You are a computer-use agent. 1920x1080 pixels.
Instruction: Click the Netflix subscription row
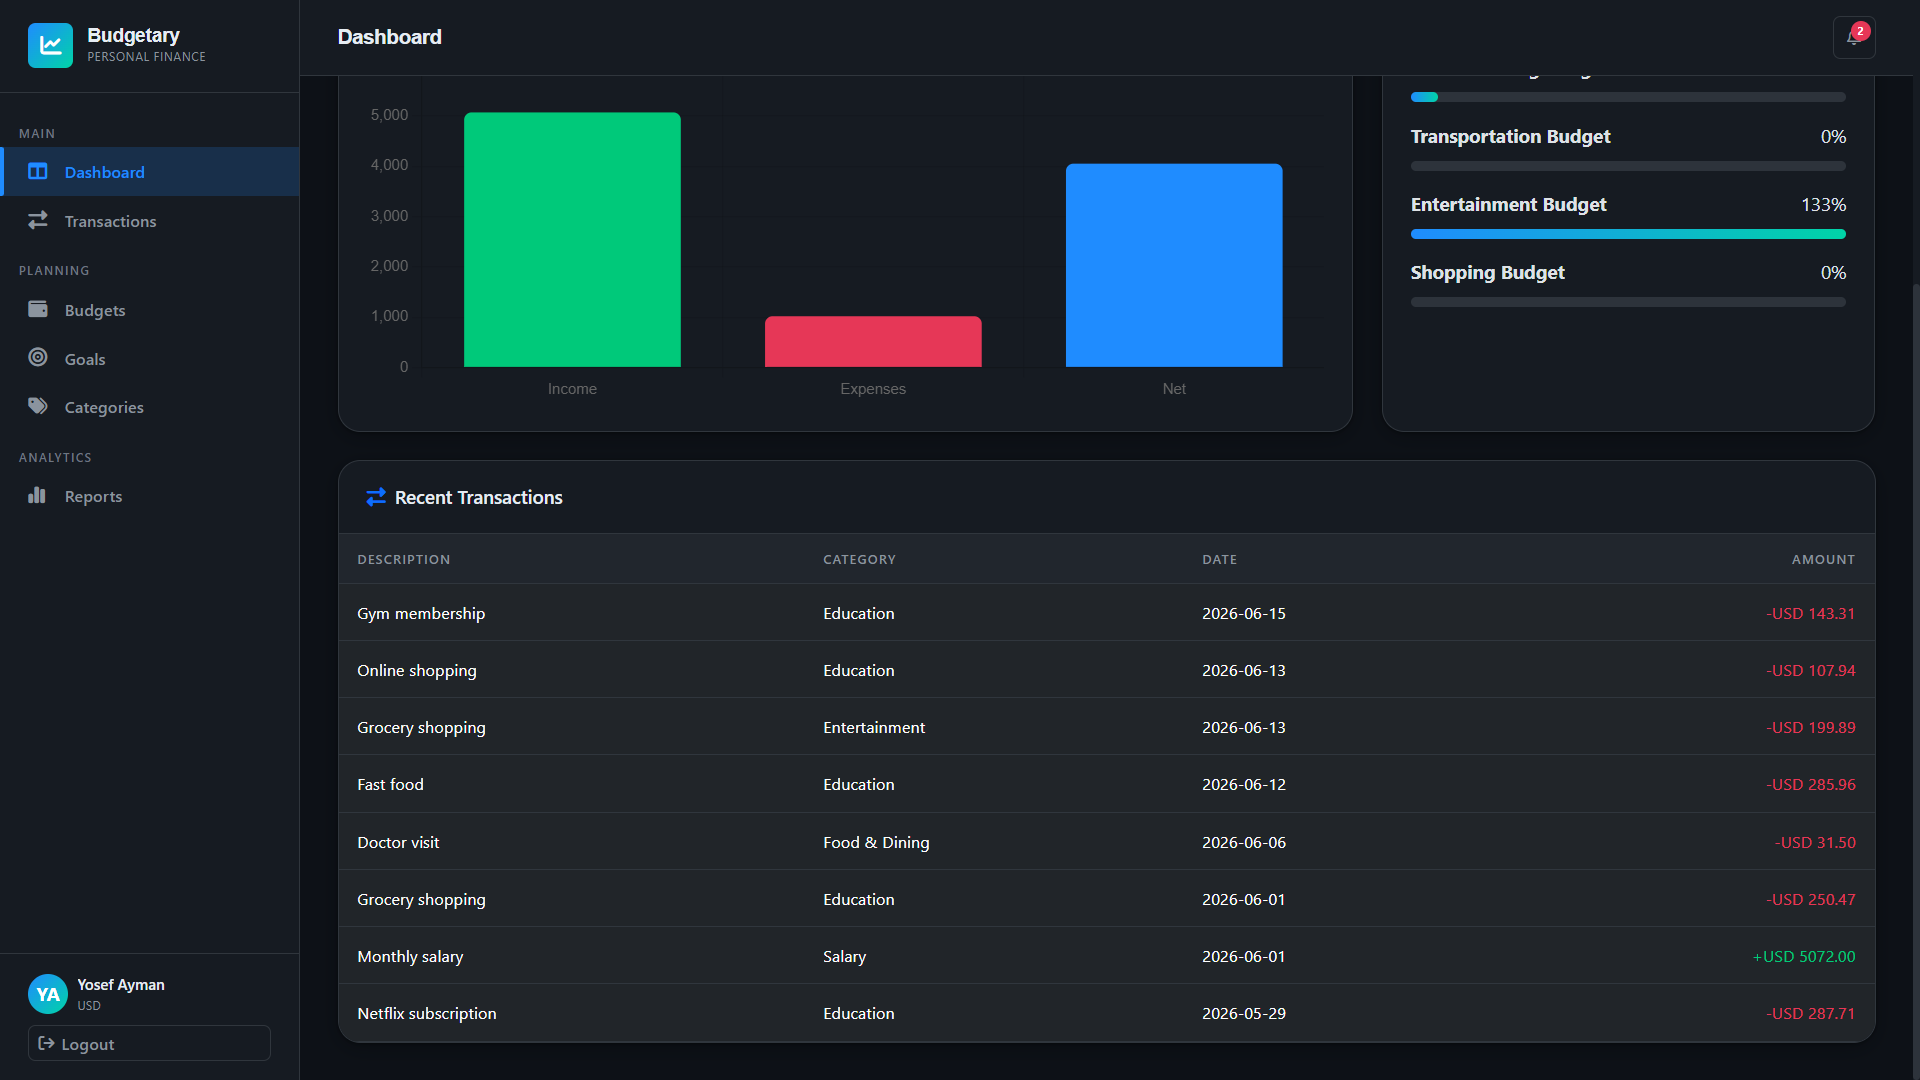coord(1106,1013)
